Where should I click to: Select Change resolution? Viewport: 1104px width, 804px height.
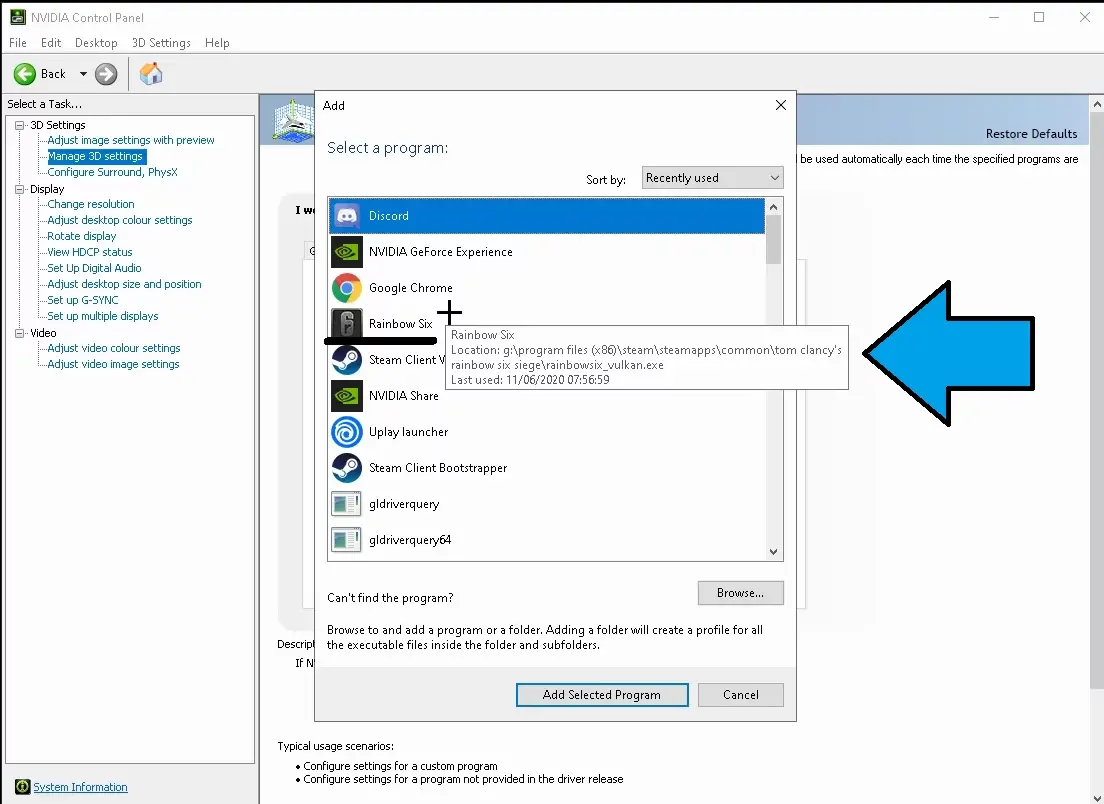(91, 204)
